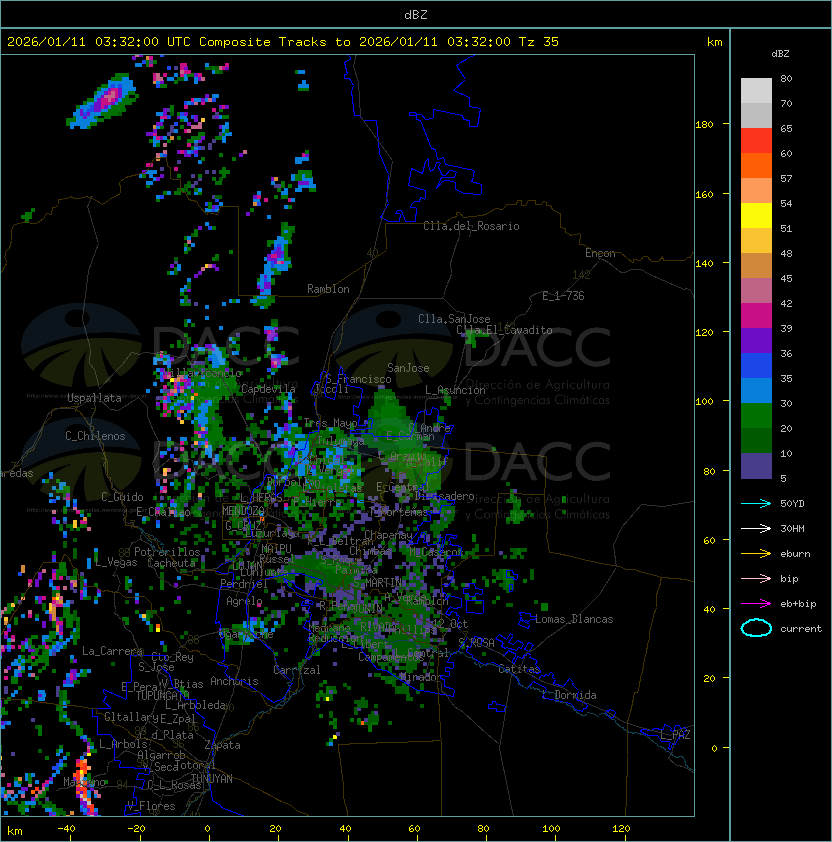Click the 'Potrerillos' location label
The width and height of the screenshot is (832, 842).
point(167,552)
